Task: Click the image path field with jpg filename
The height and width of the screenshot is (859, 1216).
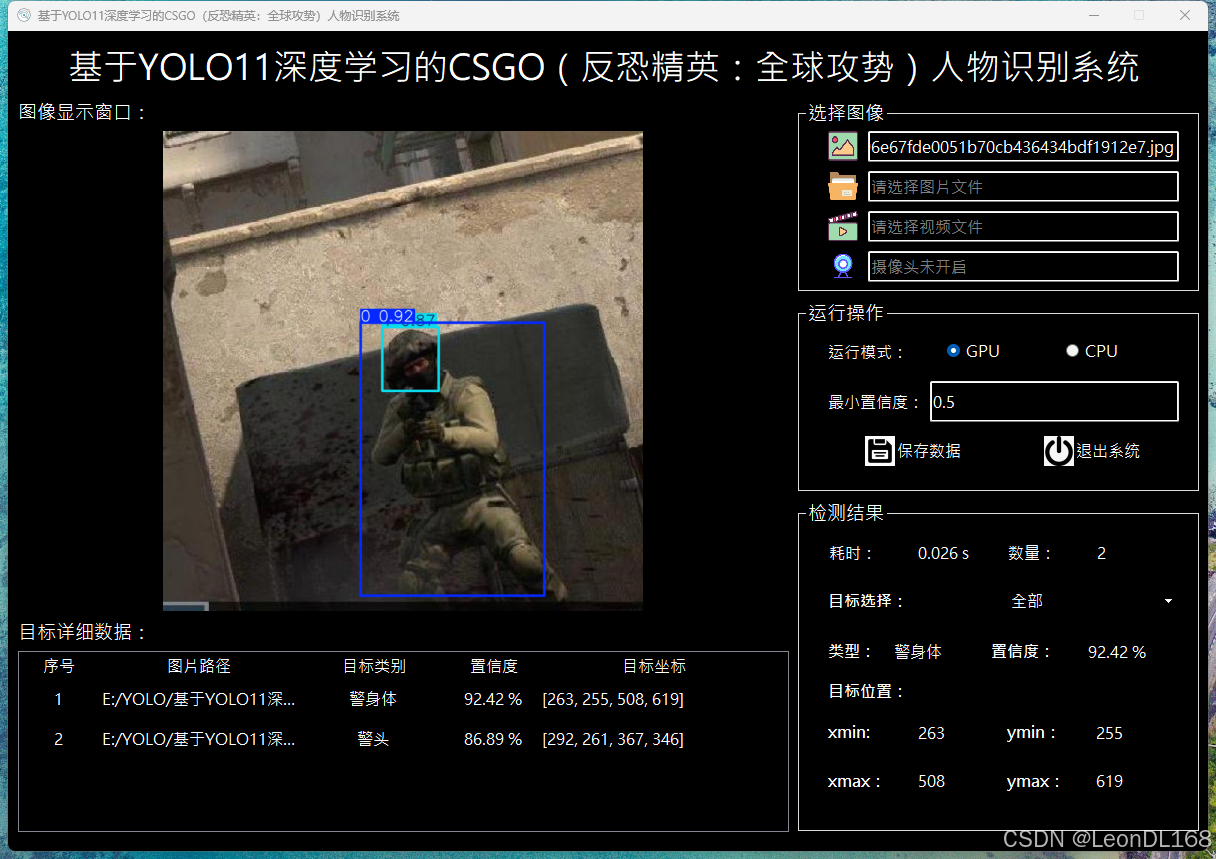Action: click(1023, 147)
